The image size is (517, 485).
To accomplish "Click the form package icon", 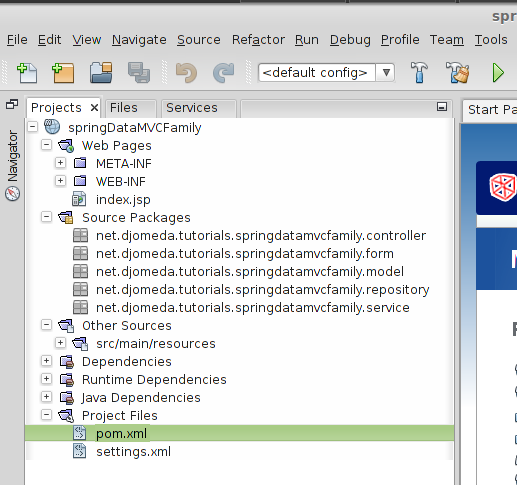I will pyautogui.click(x=80, y=253).
